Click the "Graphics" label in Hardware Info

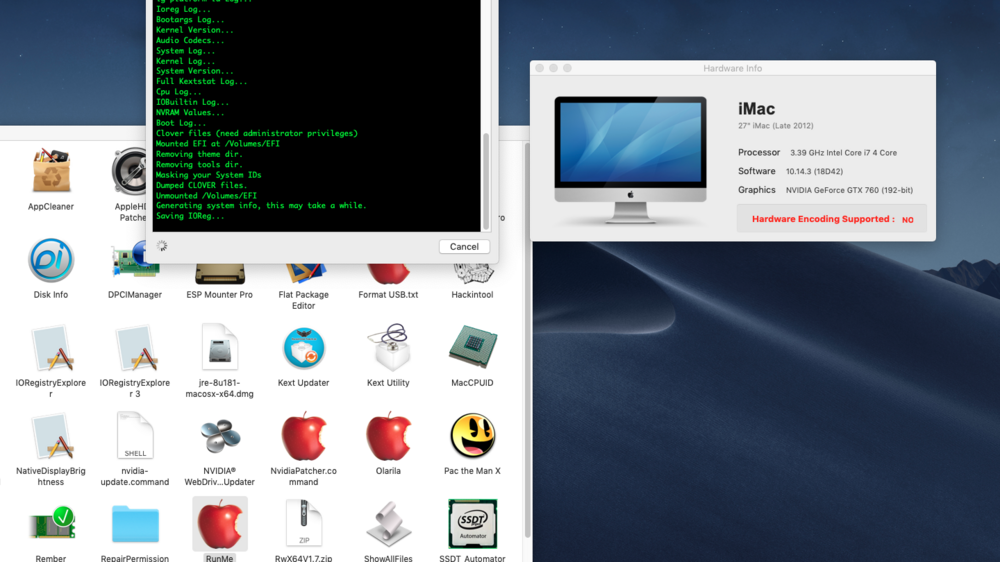point(756,190)
